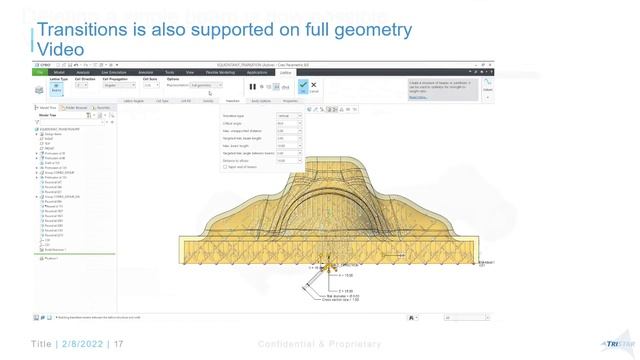Click the help question mark icon
The image size is (640, 360).
[491, 72]
